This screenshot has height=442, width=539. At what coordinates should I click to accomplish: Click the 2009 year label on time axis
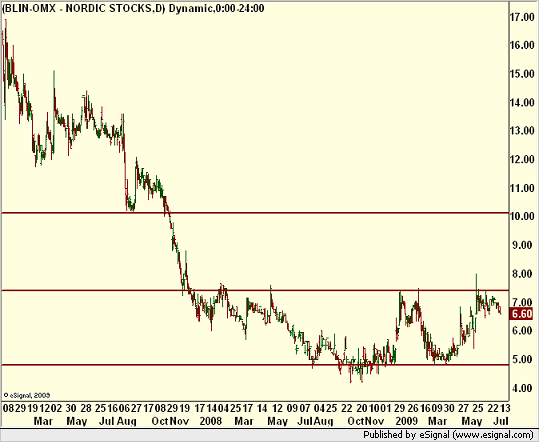pos(406,421)
